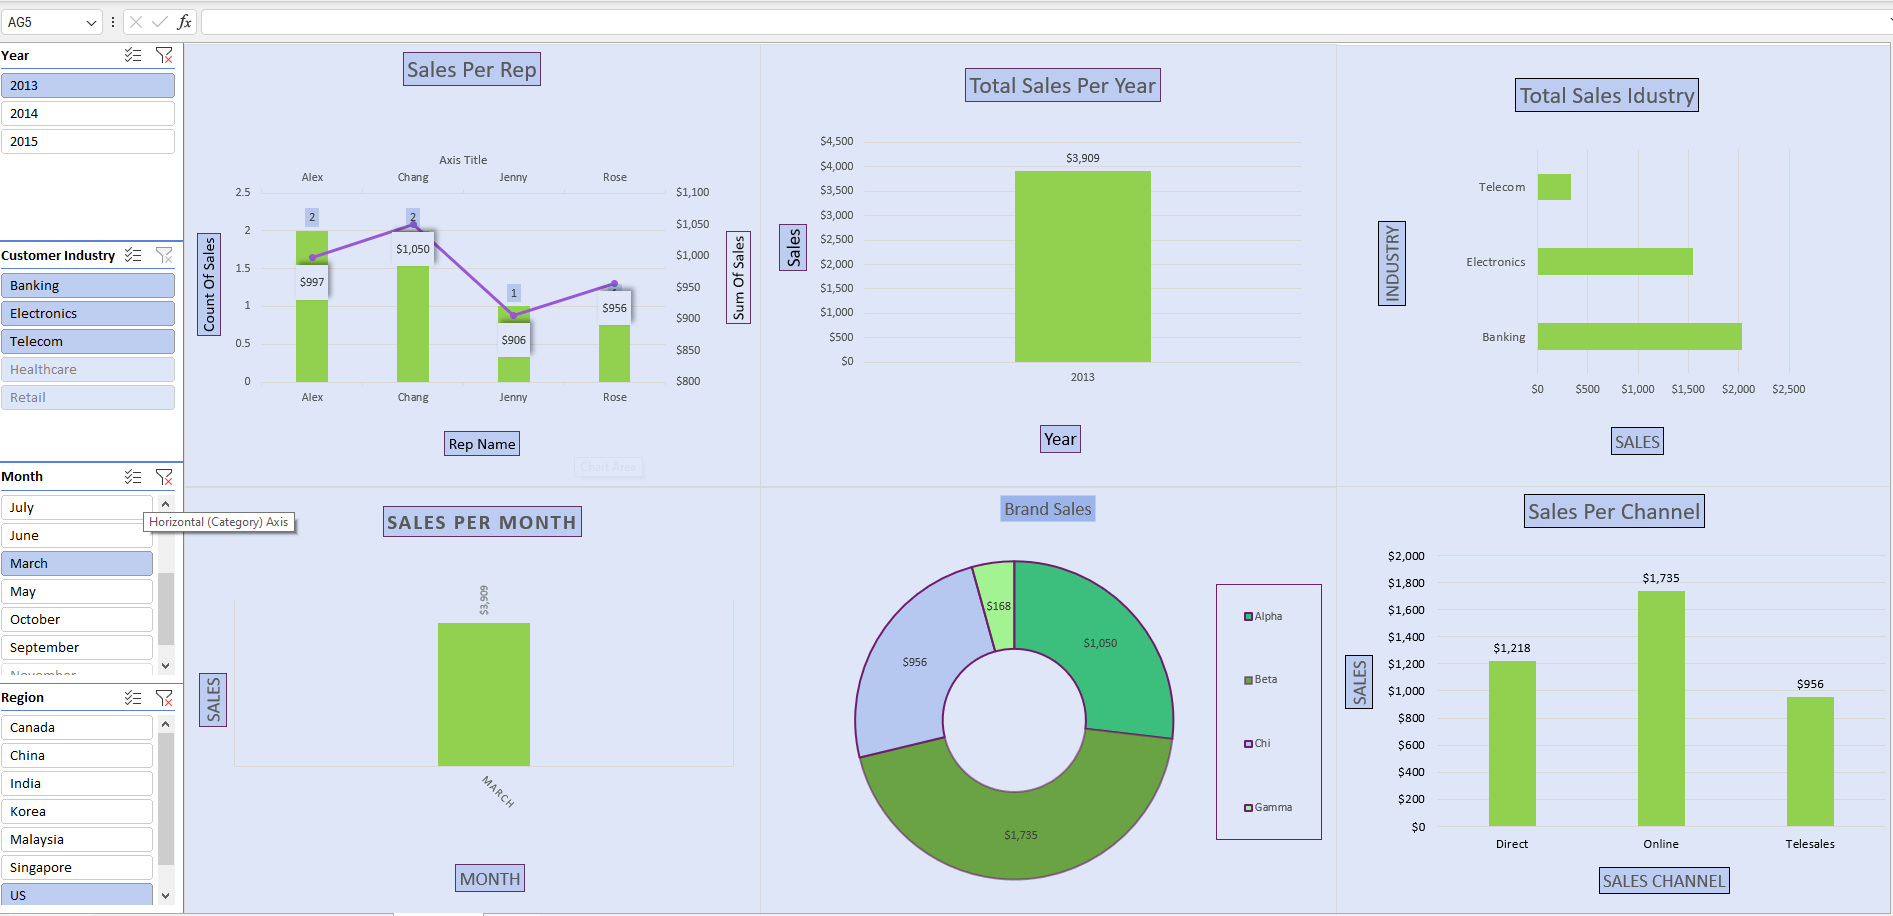Click the Insert Function fx icon

point(183,21)
